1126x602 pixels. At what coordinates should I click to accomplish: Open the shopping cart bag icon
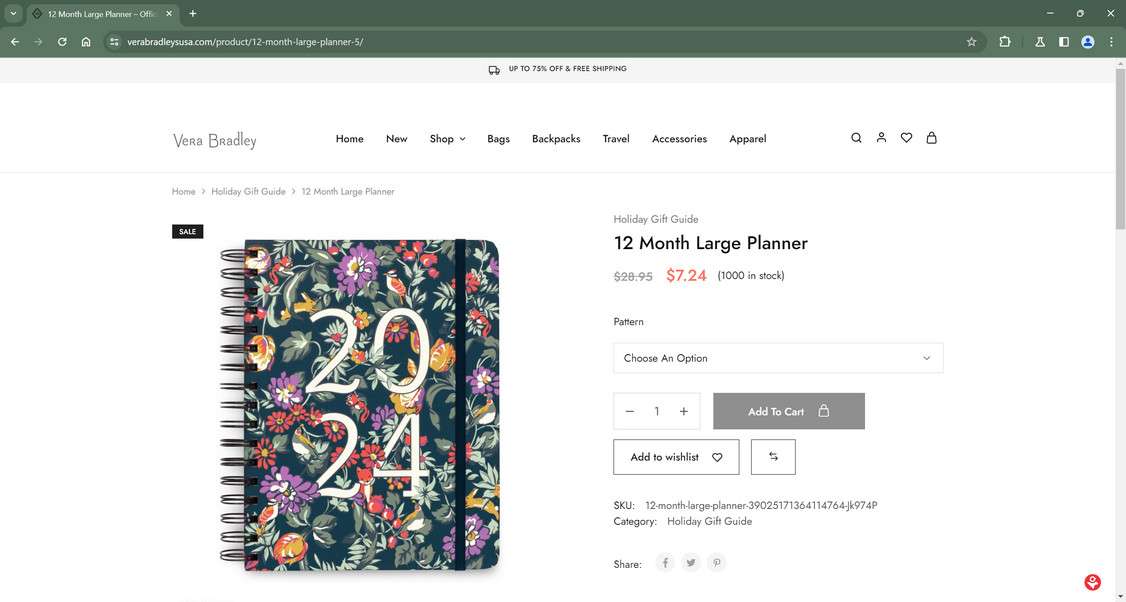coord(931,138)
